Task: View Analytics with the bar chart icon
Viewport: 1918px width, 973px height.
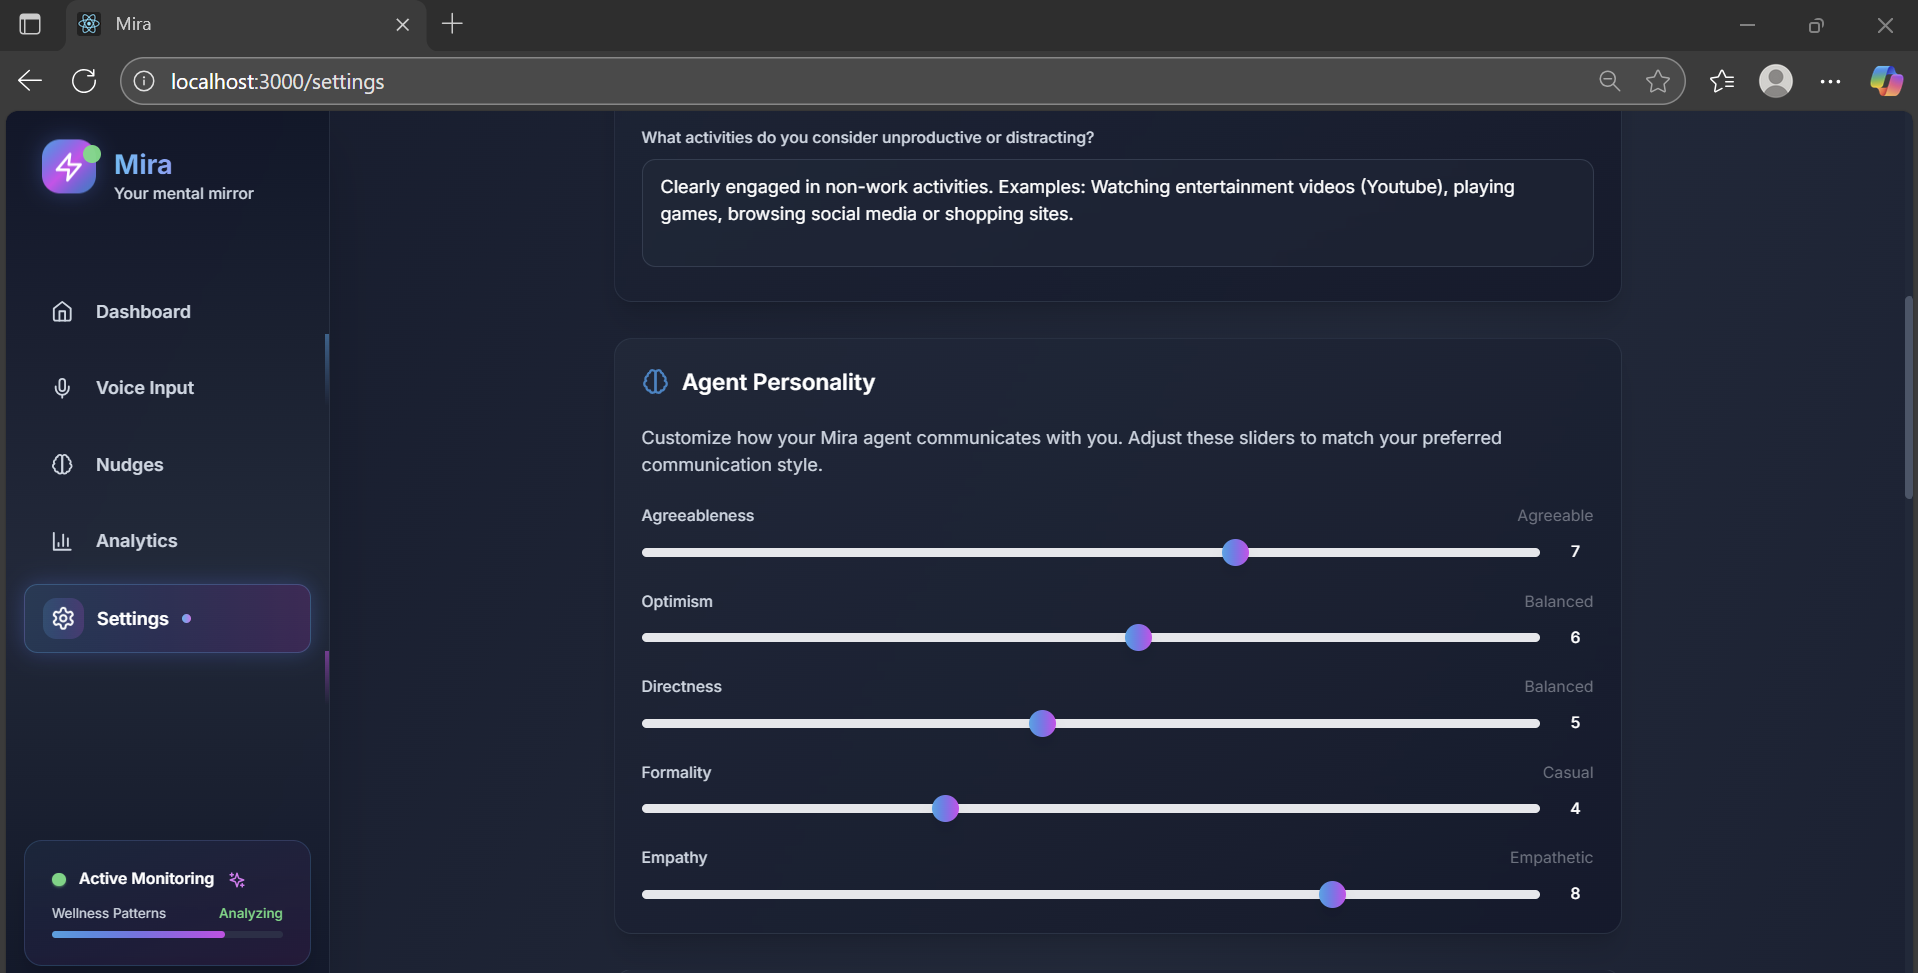Action: point(62,541)
